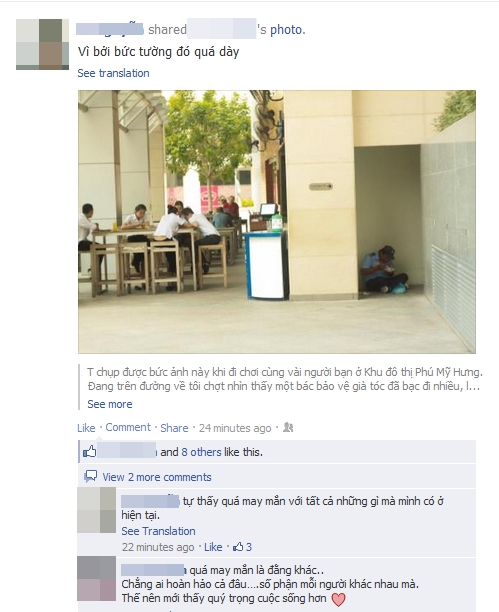The height and width of the screenshot is (612, 499).
Task: Open the 'photo' link in the post header
Action: (x=287, y=30)
